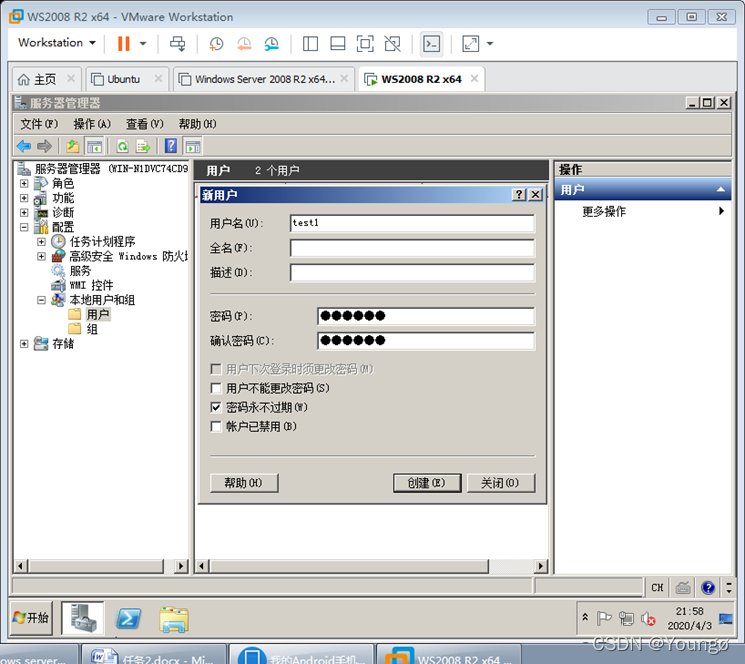Screen dimensions: 745x664
Task: Stretch the guest display
Action: tap(470, 44)
